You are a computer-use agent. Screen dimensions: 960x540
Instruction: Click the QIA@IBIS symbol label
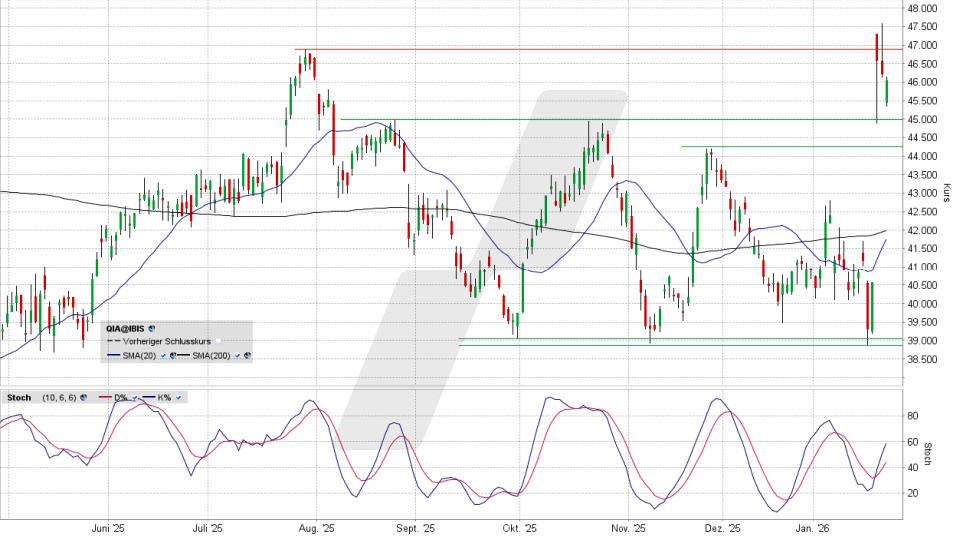(x=125, y=329)
